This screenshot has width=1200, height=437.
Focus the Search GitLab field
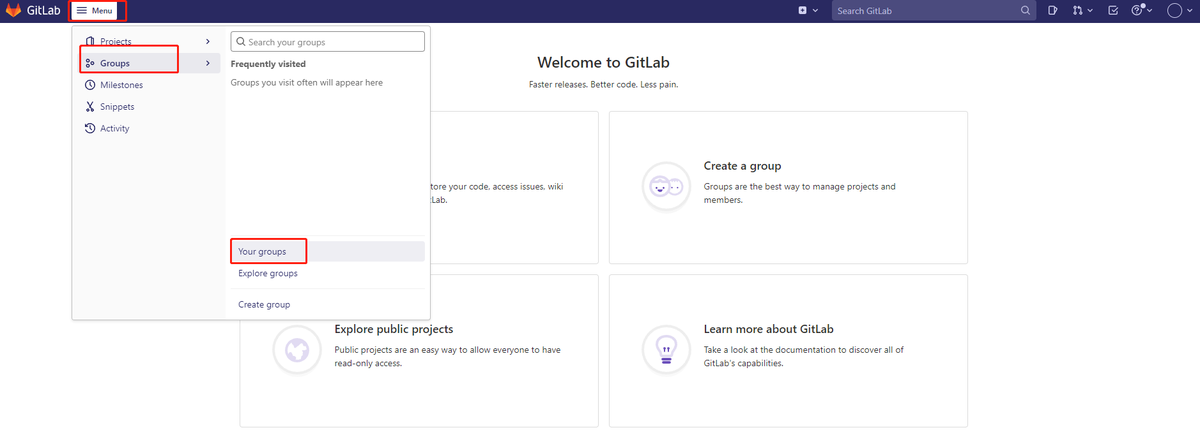point(934,11)
